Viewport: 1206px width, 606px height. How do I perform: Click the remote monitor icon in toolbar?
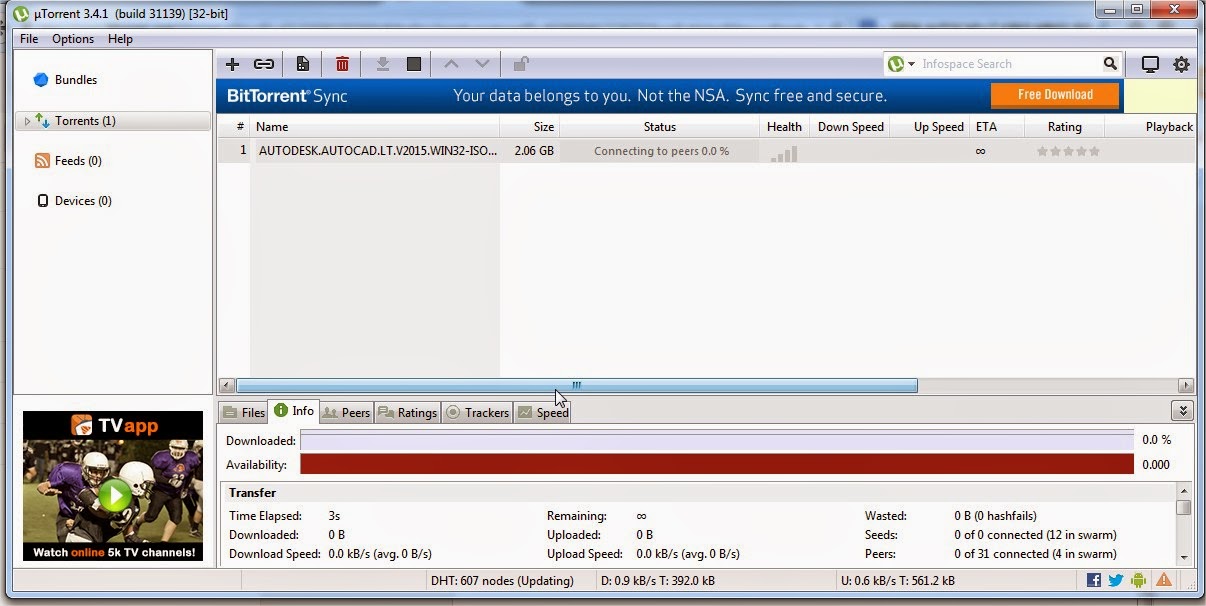pos(1151,64)
